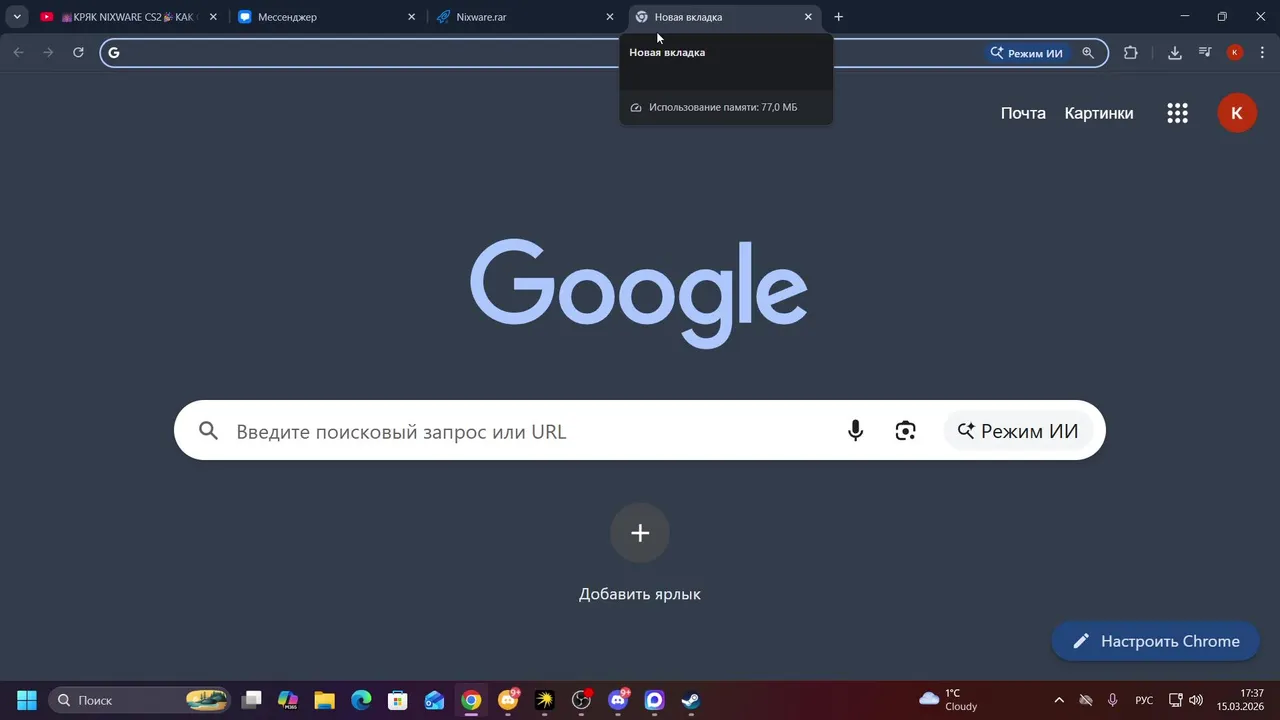Open Steam on taskbar

[x=691, y=700]
